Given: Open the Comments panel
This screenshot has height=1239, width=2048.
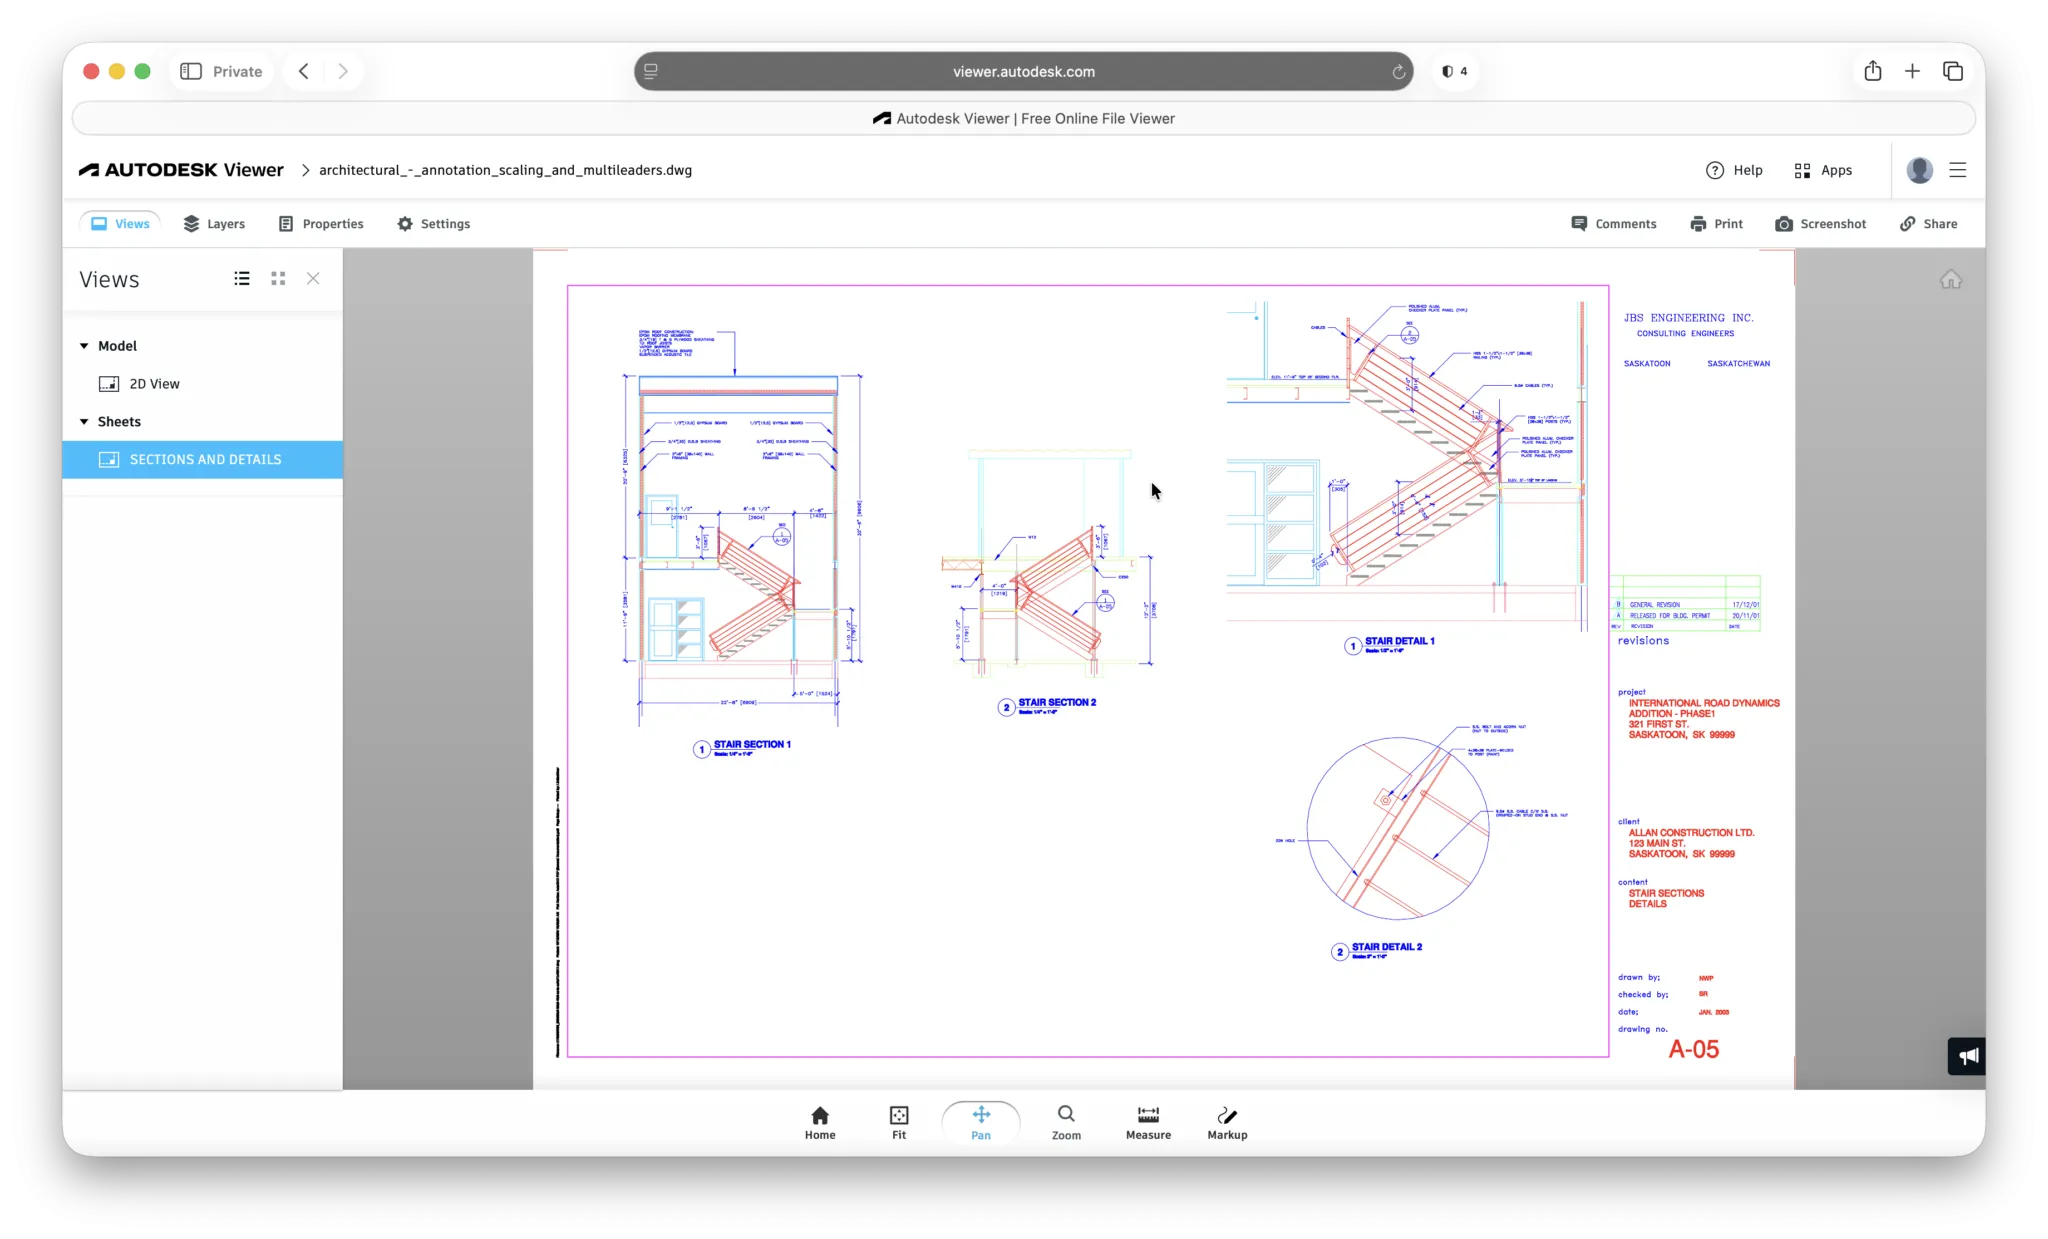Looking at the screenshot, I should [x=1613, y=223].
